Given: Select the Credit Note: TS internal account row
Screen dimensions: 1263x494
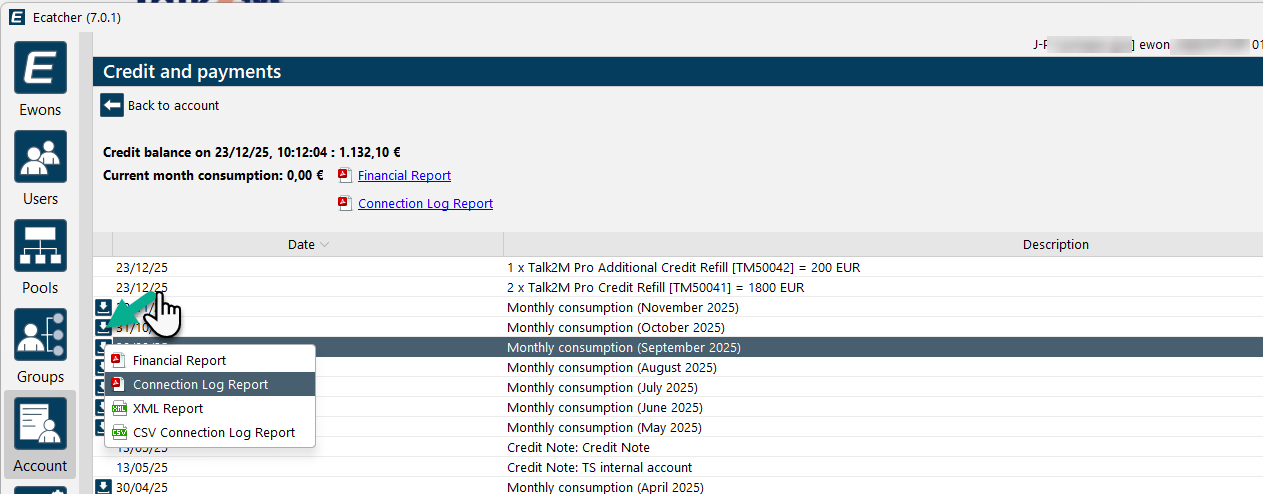Looking at the screenshot, I should [x=599, y=467].
